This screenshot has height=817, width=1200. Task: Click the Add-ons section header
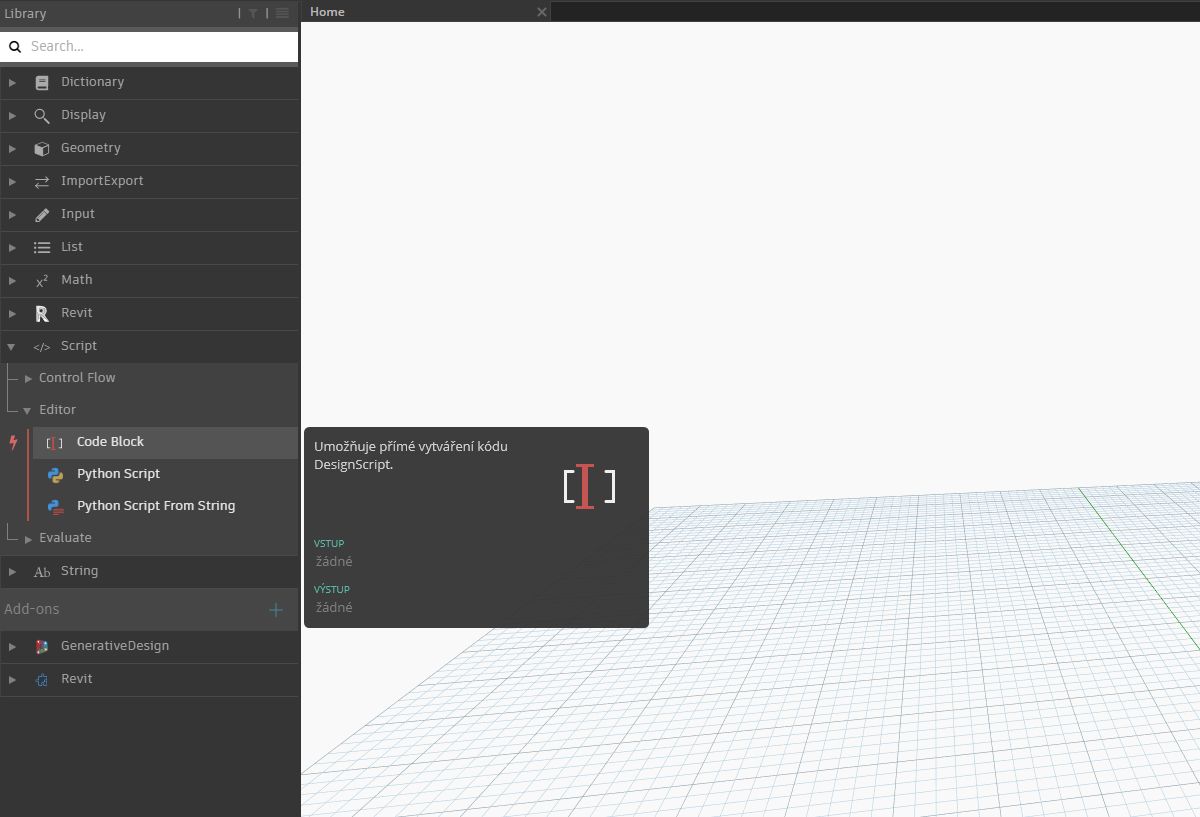pyautogui.click(x=33, y=609)
